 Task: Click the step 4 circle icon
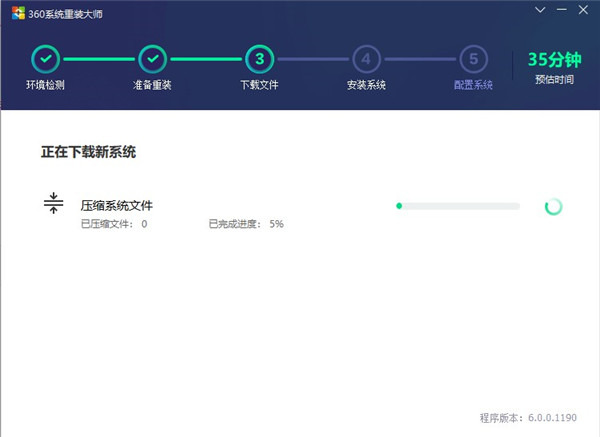click(x=366, y=59)
